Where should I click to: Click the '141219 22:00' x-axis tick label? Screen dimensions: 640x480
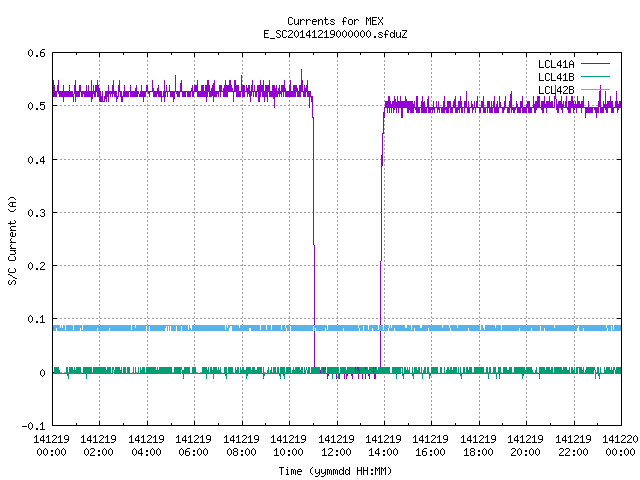(x=573, y=445)
